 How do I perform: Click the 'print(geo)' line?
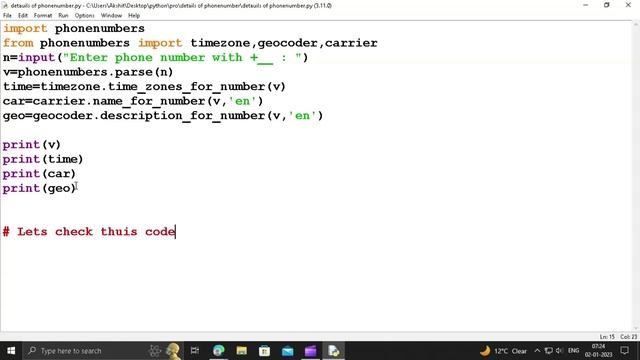coord(39,188)
